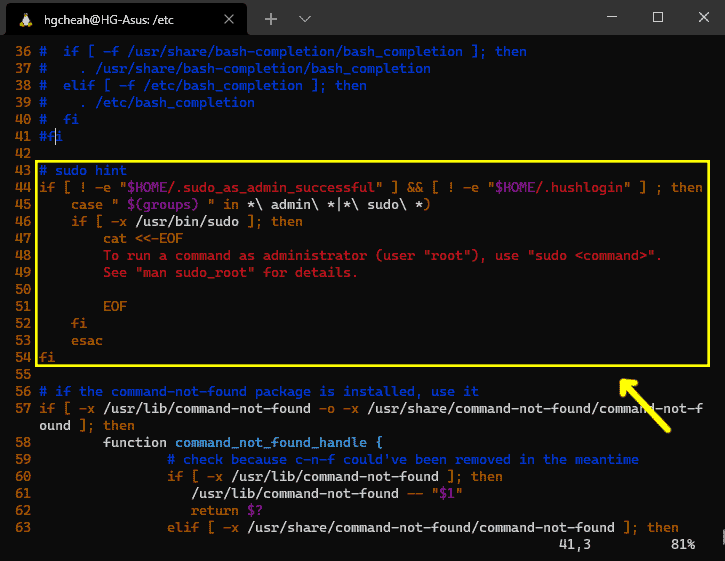Click 'sudo_root' on line 49
This screenshot has height=561, width=725.
(210, 272)
